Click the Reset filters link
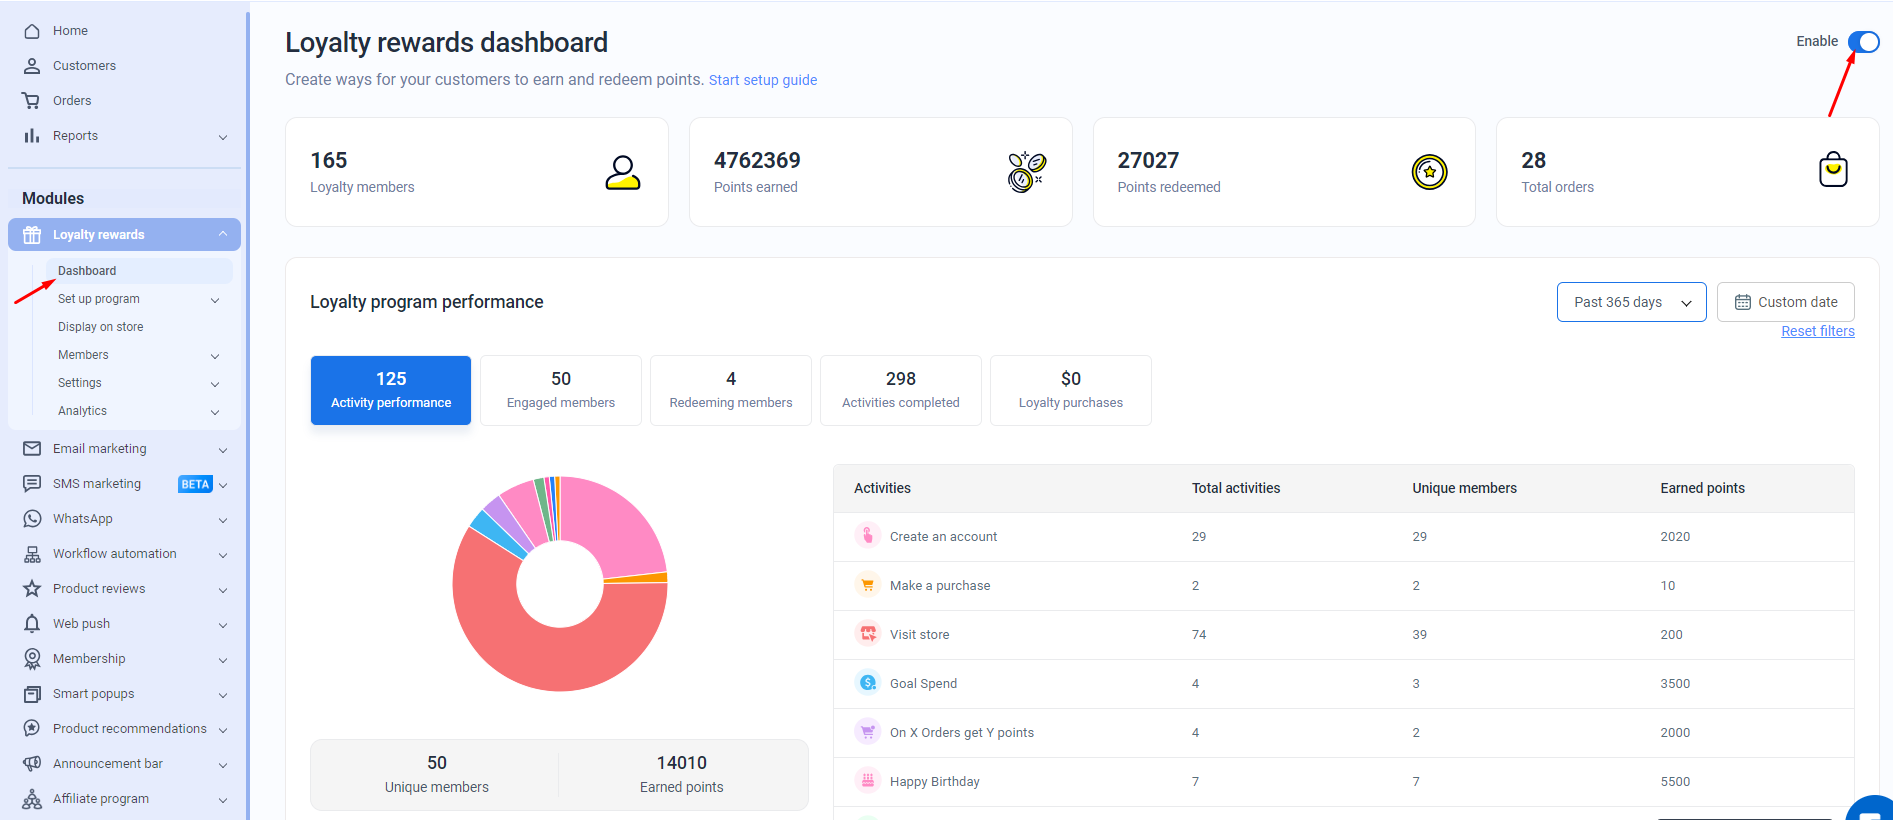 1817,331
